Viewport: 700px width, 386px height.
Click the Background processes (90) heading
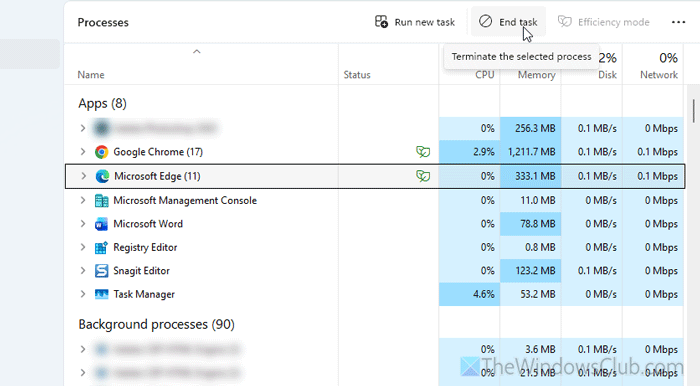click(x=157, y=324)
